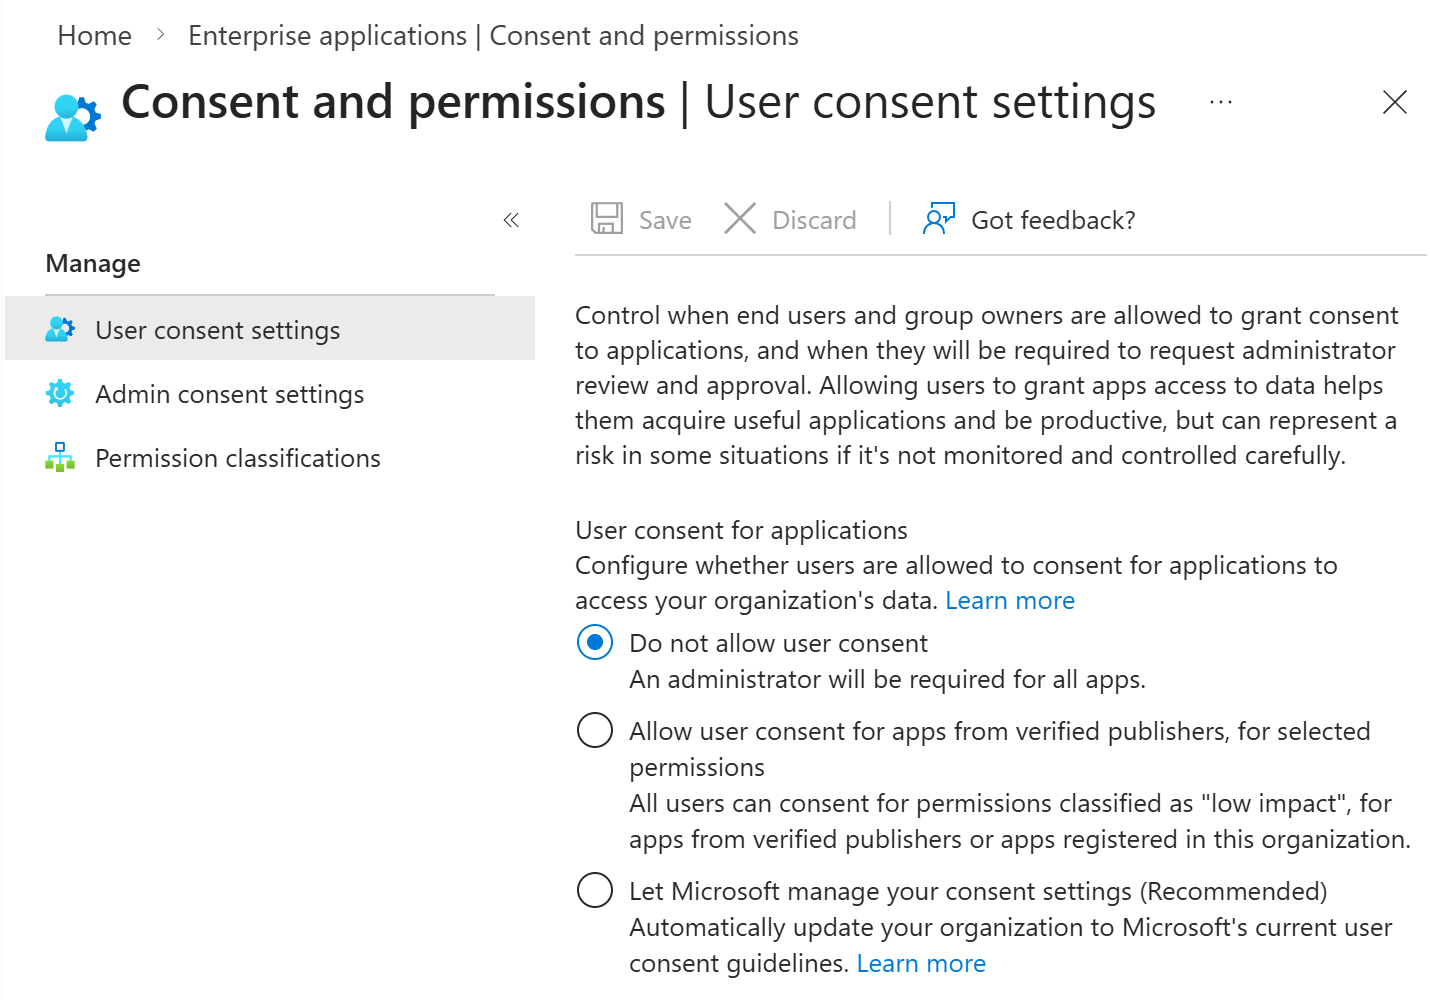Collapse the Manage sidebar with the chevron

511,219
